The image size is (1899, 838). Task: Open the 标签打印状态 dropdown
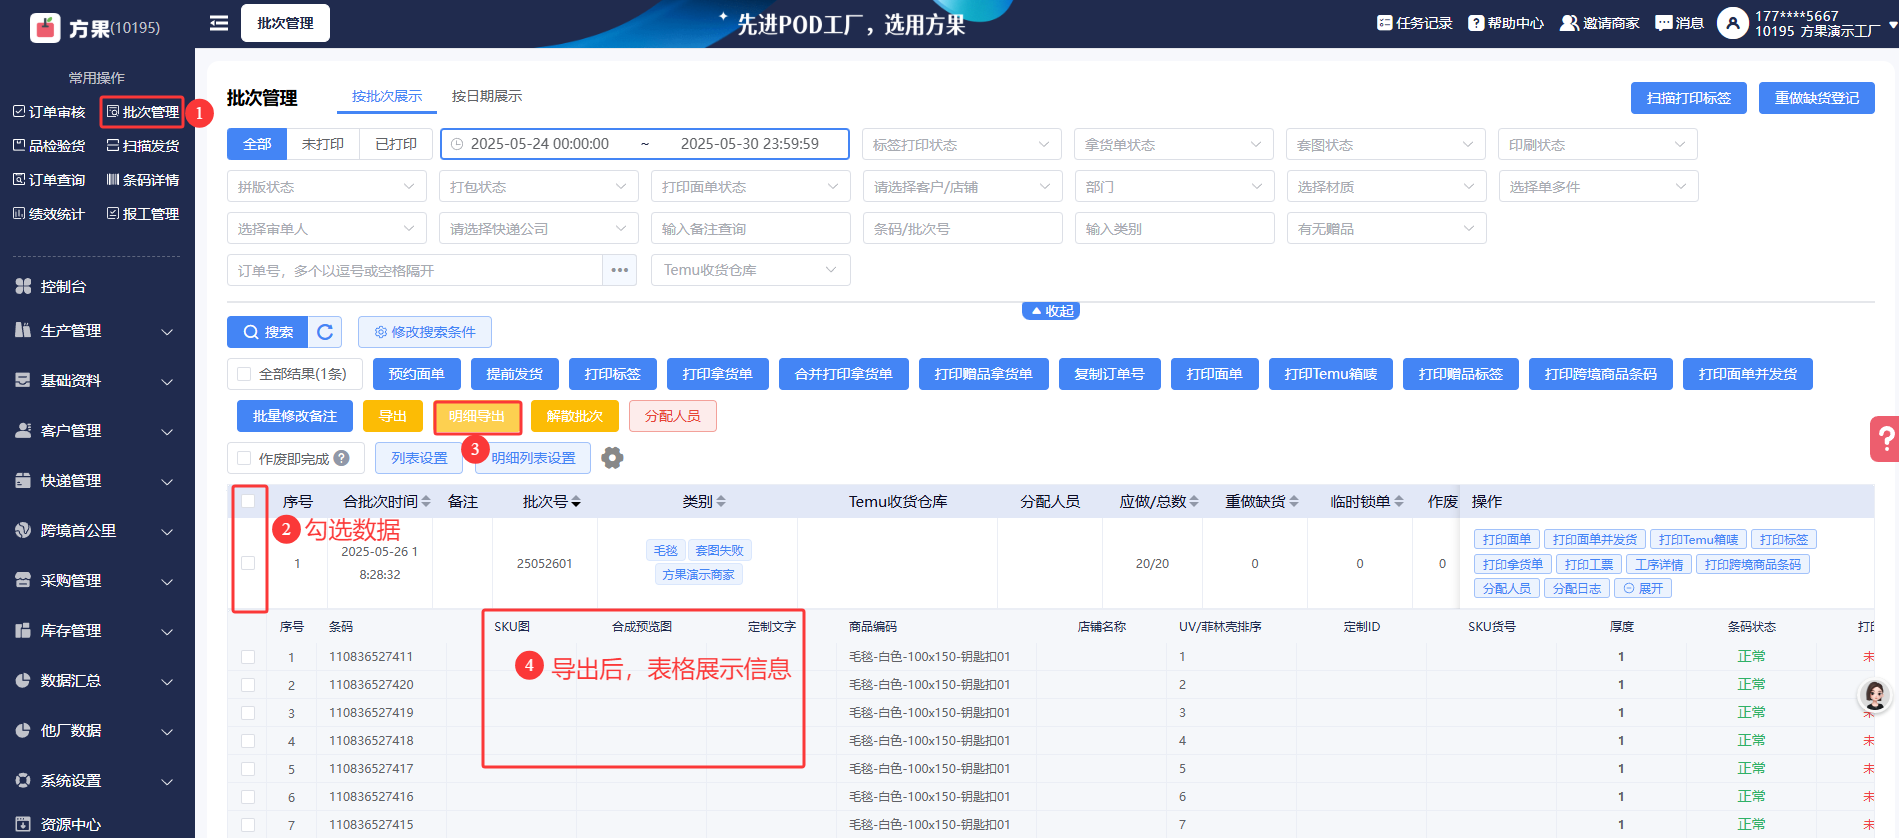(x=961, y=145)
